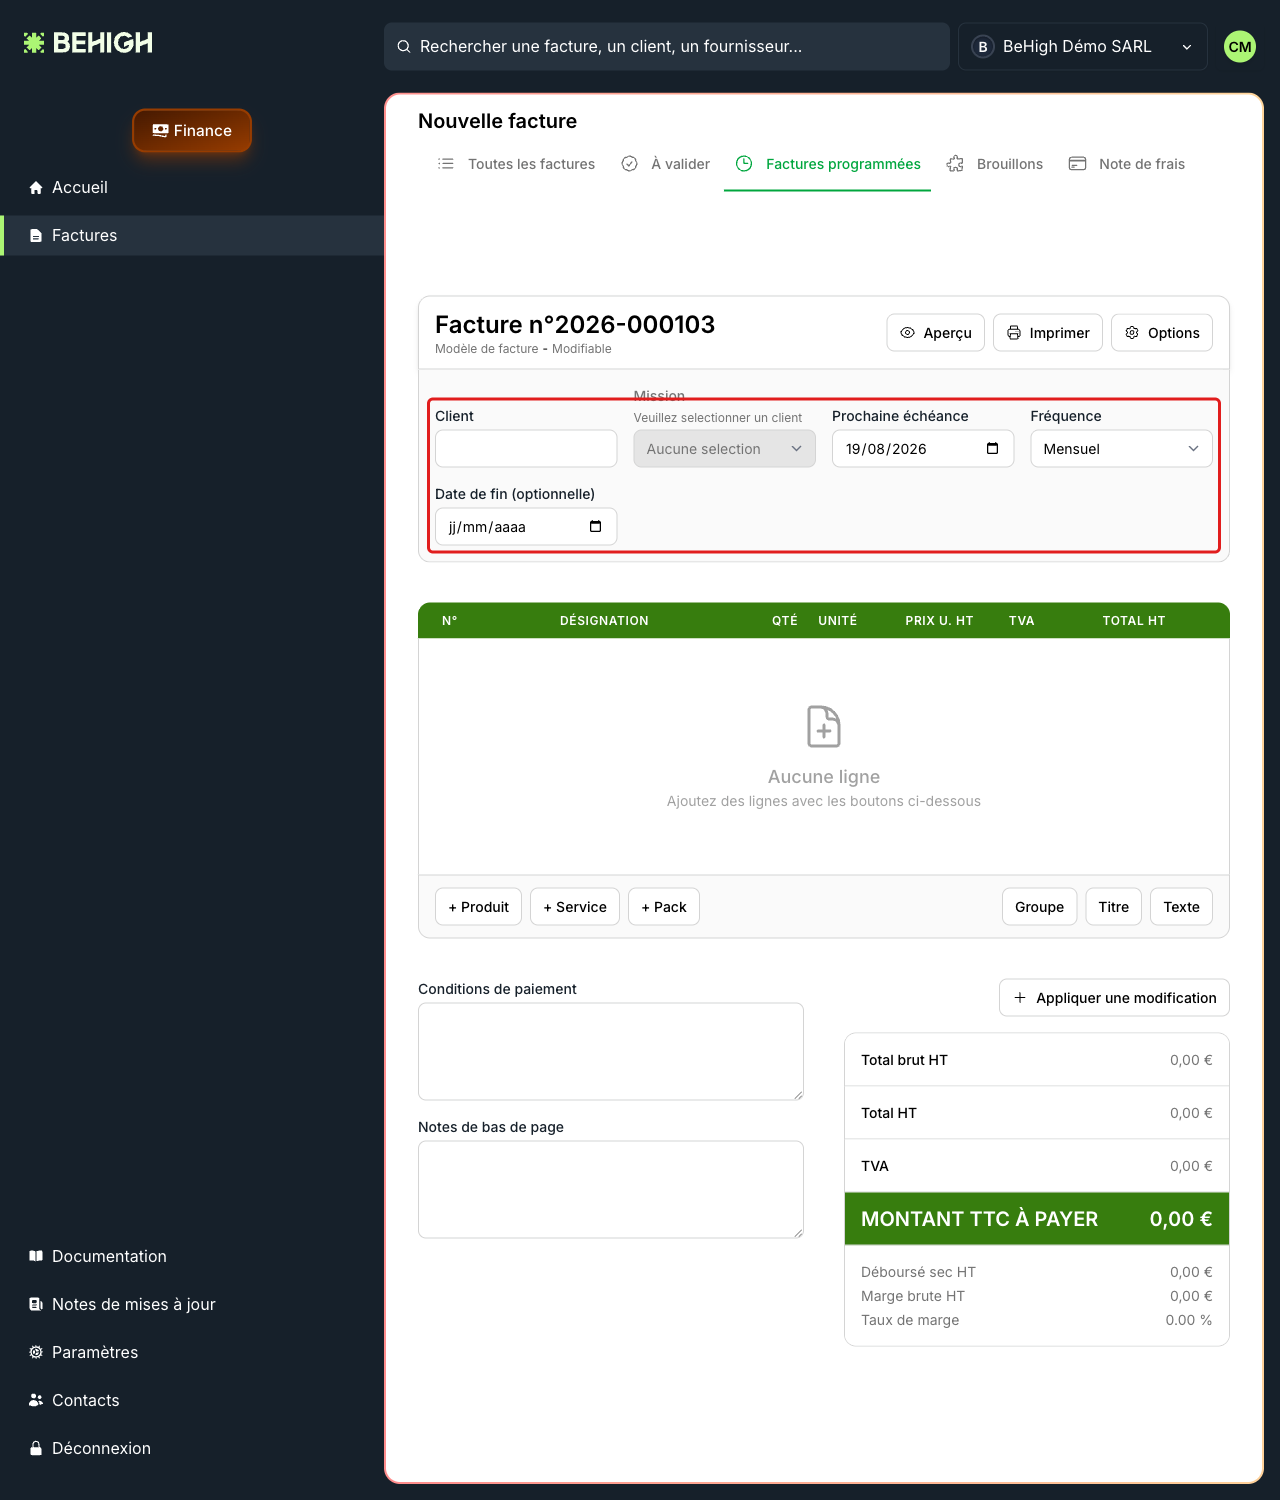Focus the Client input field
1280x1500 pixels.
pyautogui.click(x=526, y=449)
